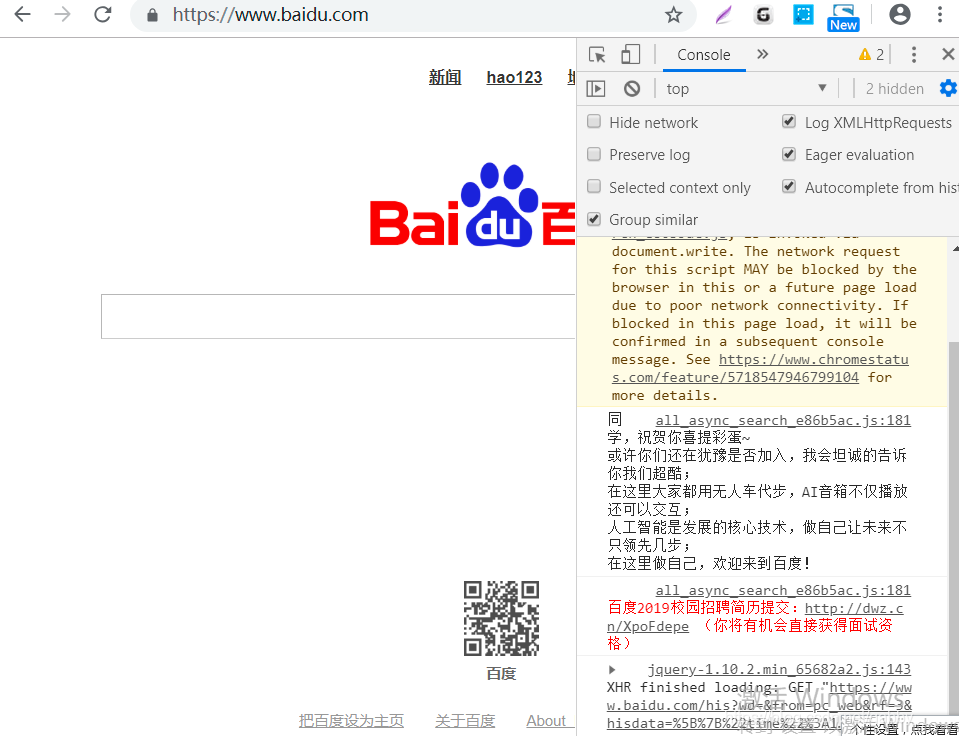Click the address bar URL www.baidu.com

(x=270, y=15)
